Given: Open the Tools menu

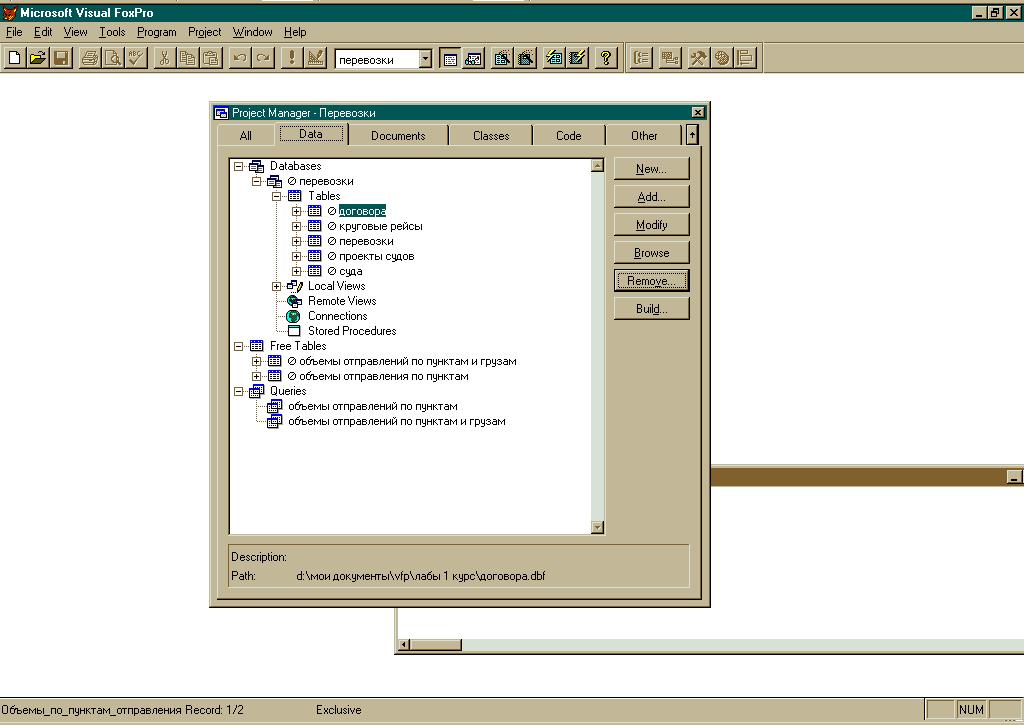Looking at the screenshot, I should pyautogui.click(x=112, y=32).
